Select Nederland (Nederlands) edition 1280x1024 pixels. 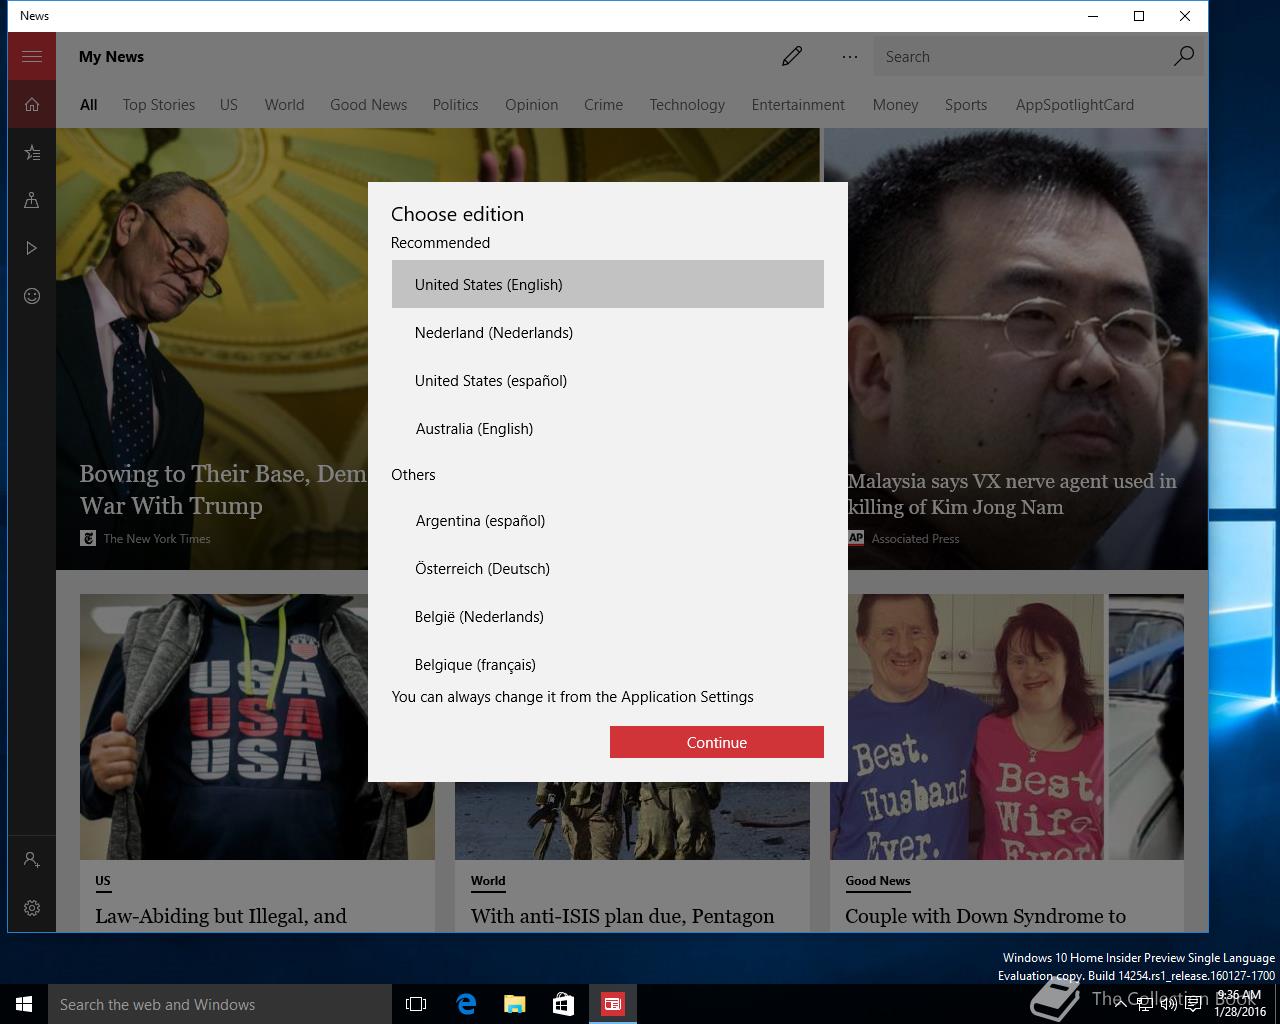point(608,332)
